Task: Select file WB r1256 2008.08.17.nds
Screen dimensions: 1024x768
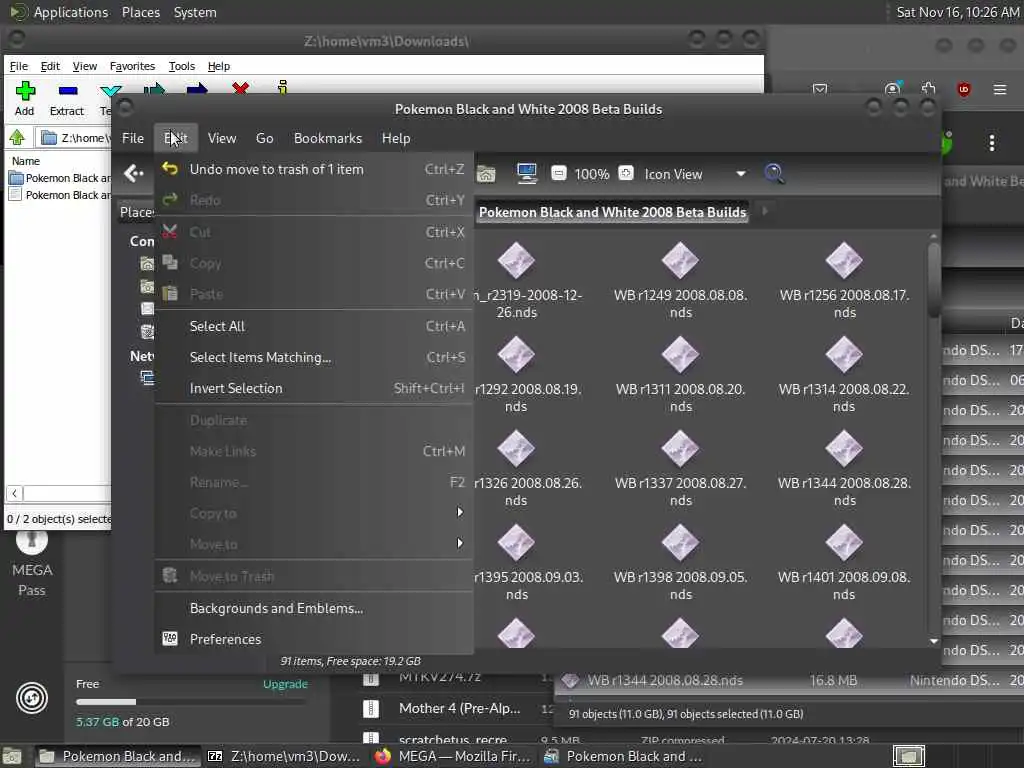Action: coord(844,281)
